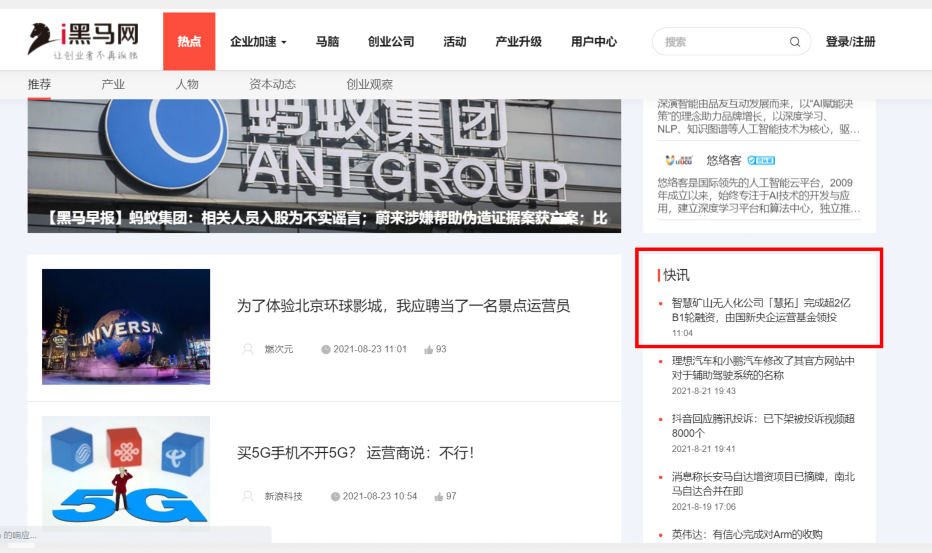Click clock icon next to 2021-08-23 11:01
The image size is (932, 553).
click(x=326, y=350)
